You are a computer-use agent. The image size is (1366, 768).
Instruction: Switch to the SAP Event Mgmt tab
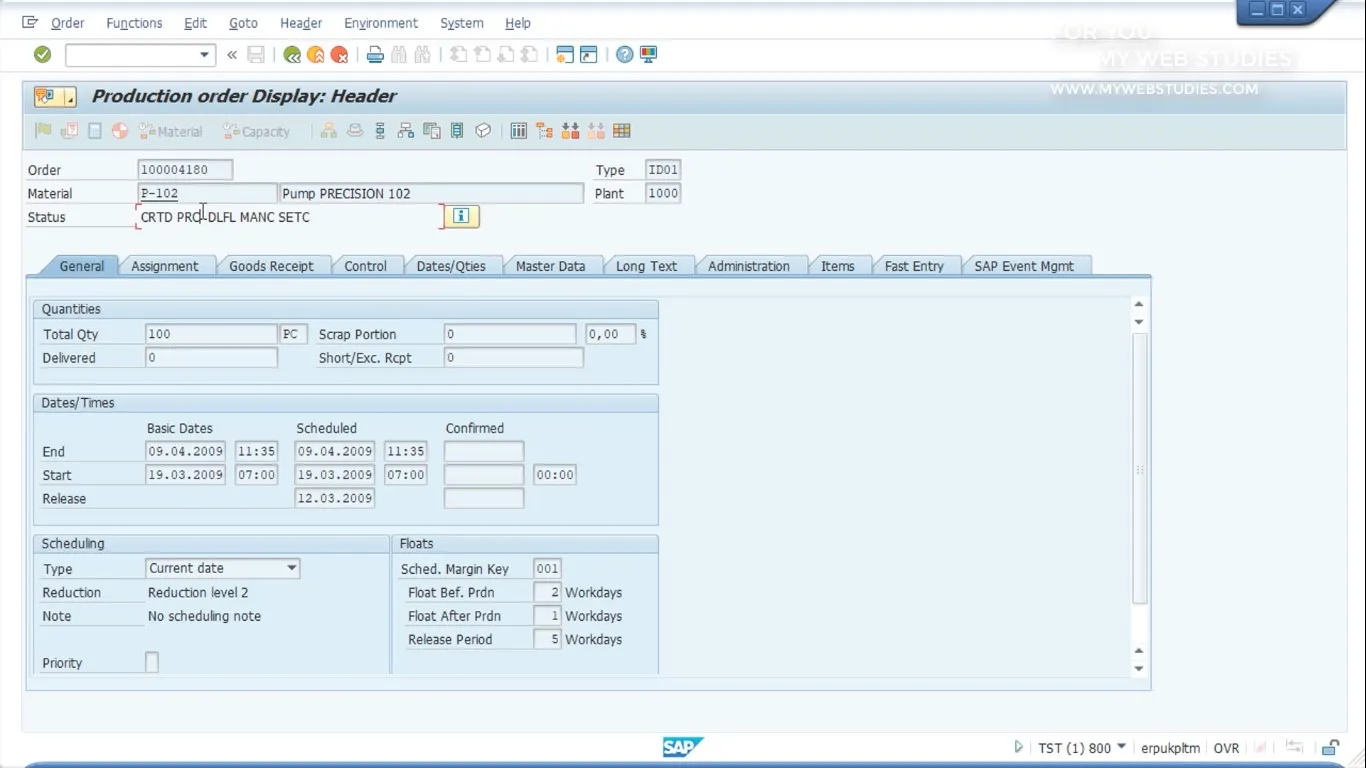(1024, 266)
